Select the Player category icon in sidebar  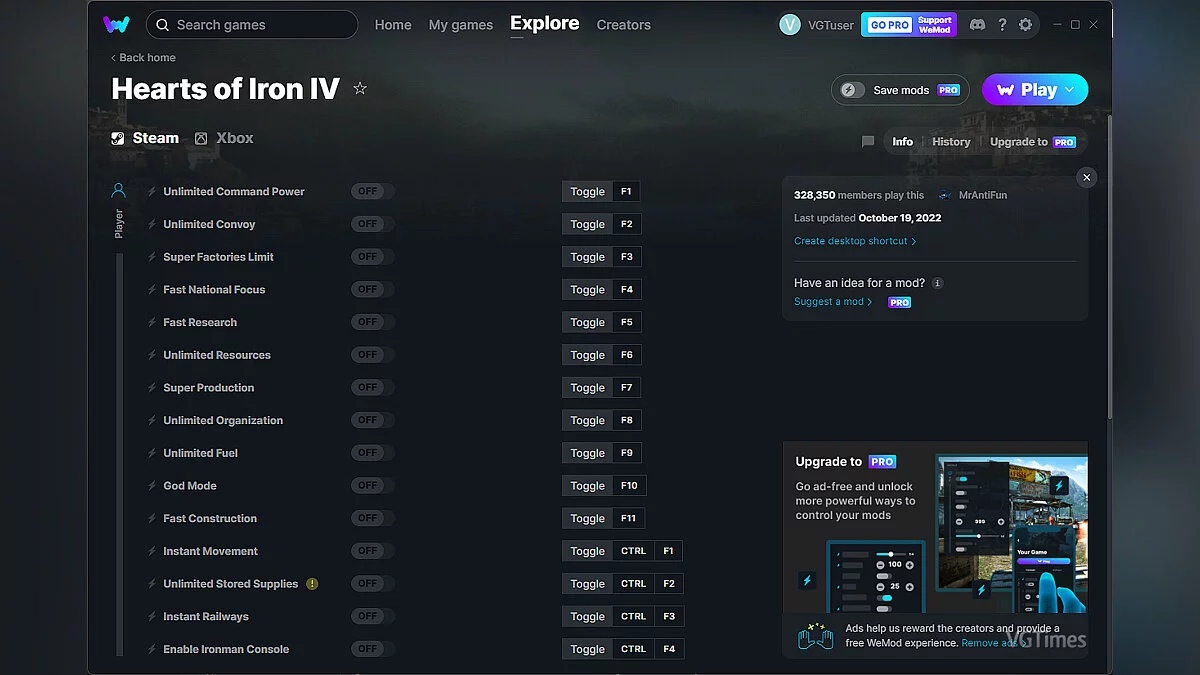tap(118, 190)
